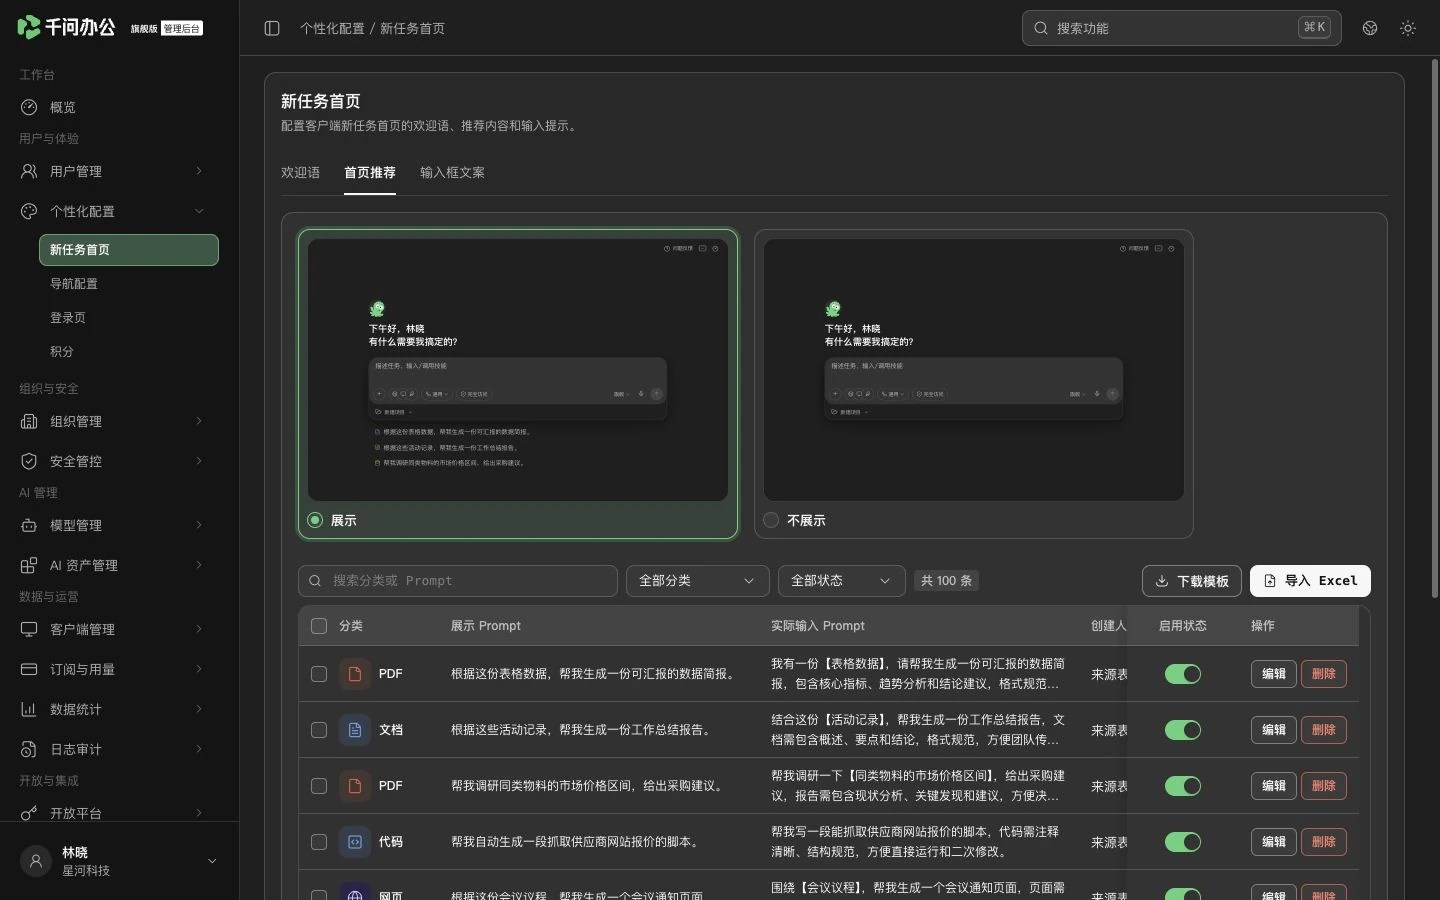Switch light mode with sun icon
Screen dimensions: 1440x900
1408,28
